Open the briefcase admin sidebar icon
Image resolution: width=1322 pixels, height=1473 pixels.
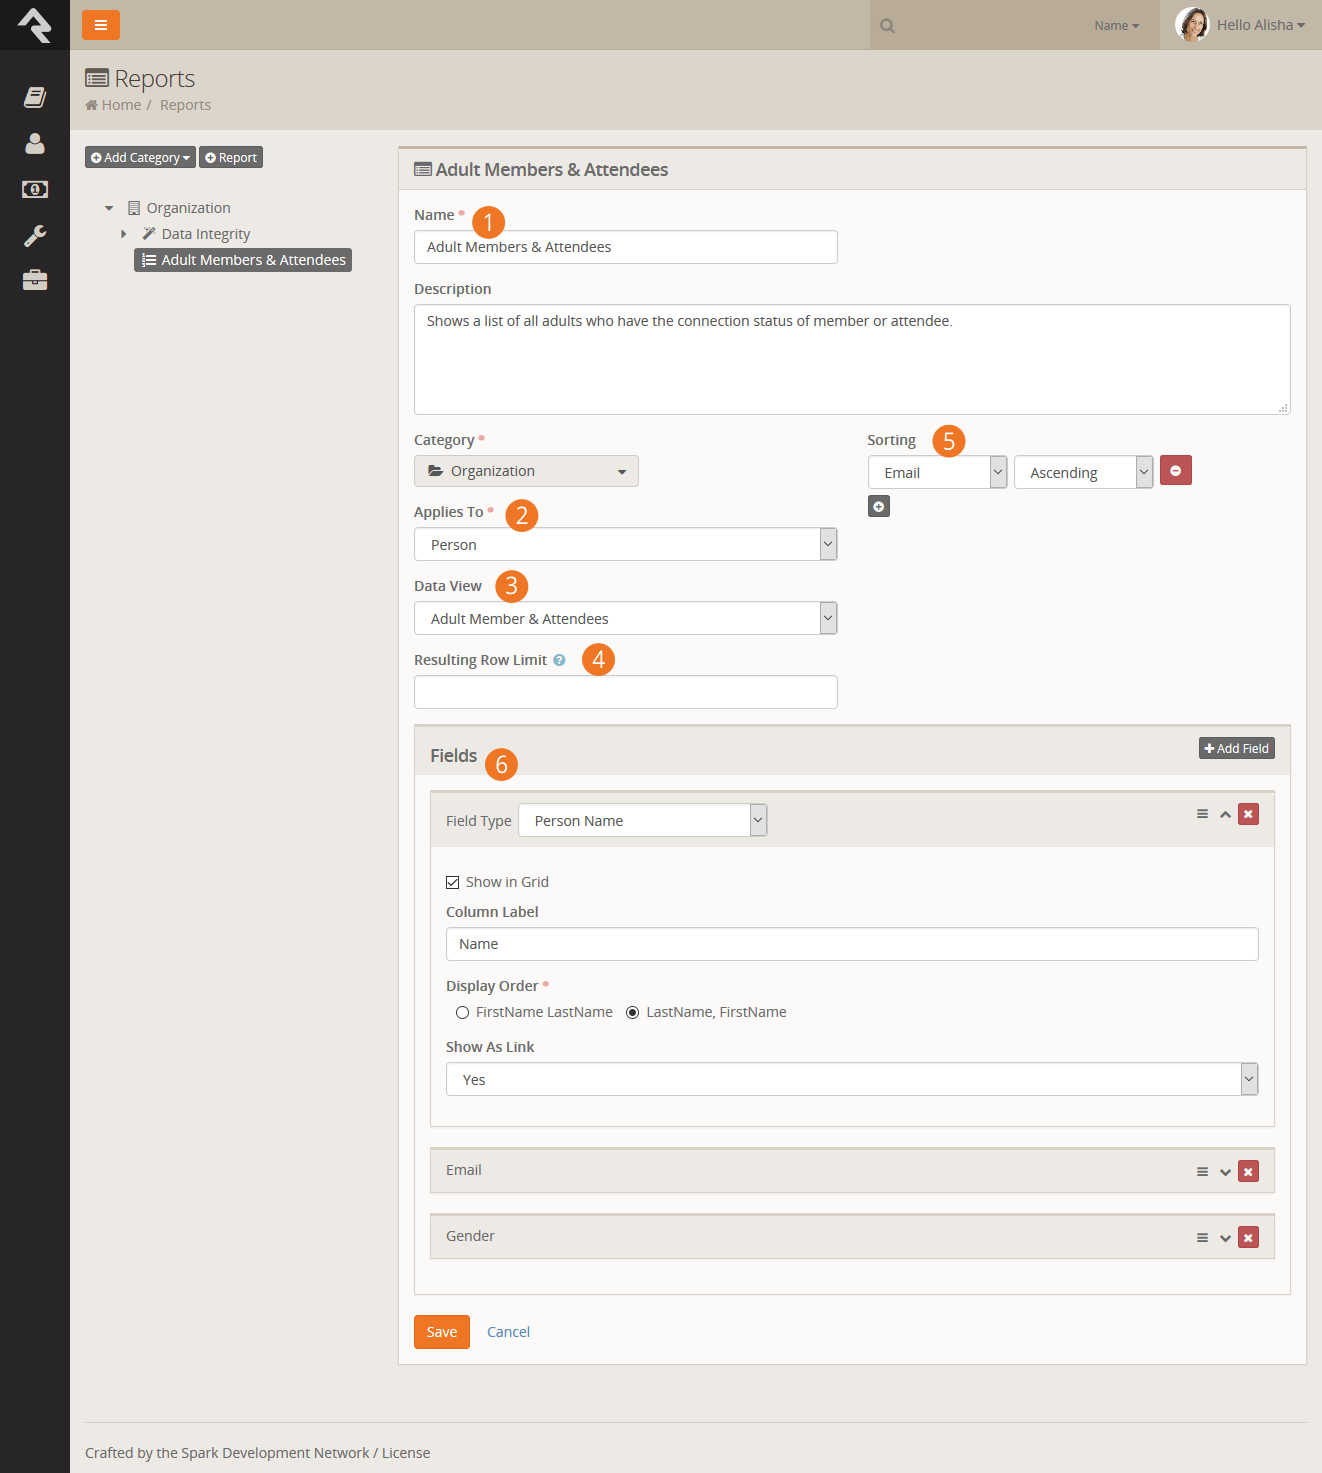pos(35,280)
